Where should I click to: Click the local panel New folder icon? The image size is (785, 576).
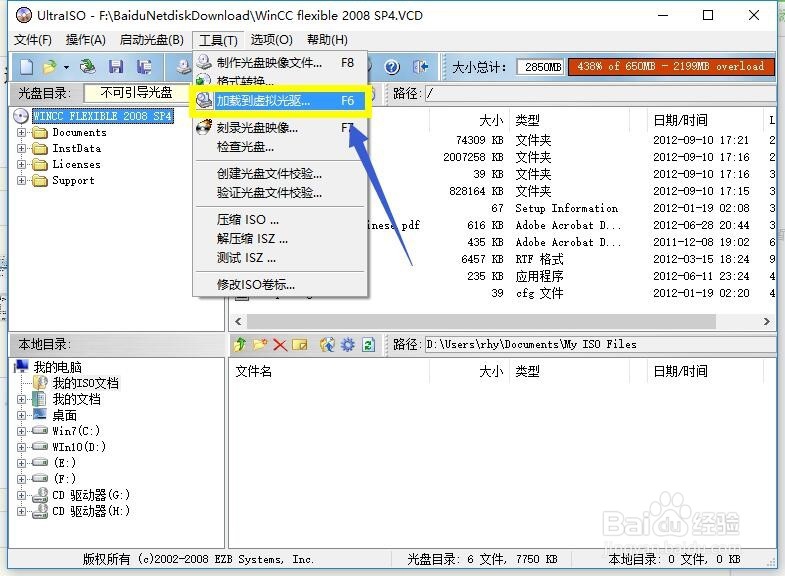pyautogui.click(x=260, y=344)
